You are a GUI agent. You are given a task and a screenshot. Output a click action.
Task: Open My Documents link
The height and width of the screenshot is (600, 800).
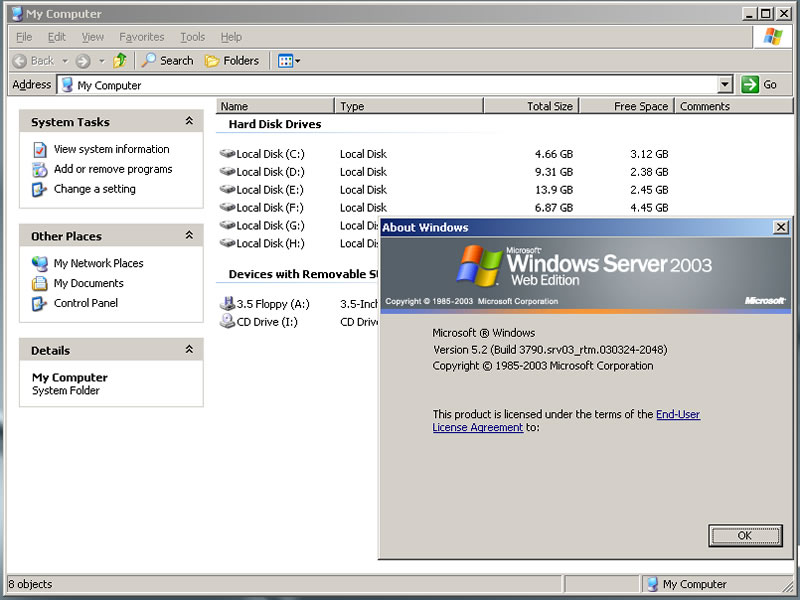pyautogui.click(x=89, y=283)
